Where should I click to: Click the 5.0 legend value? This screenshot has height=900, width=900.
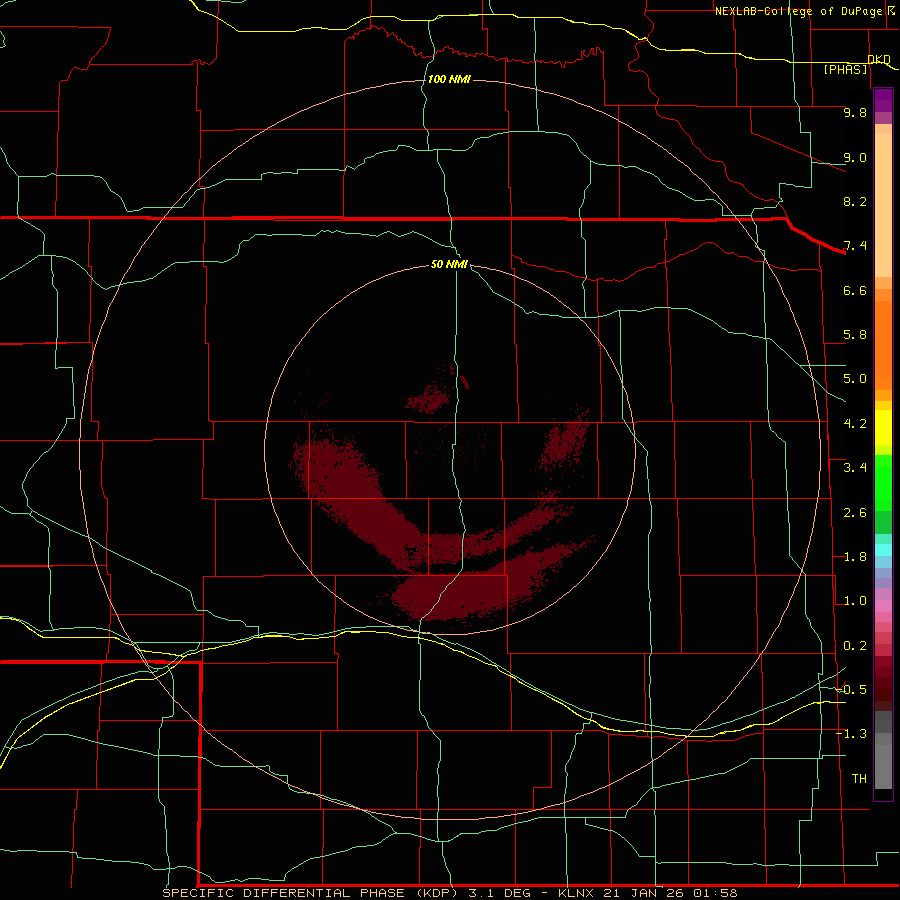click(x=855, y=379)
